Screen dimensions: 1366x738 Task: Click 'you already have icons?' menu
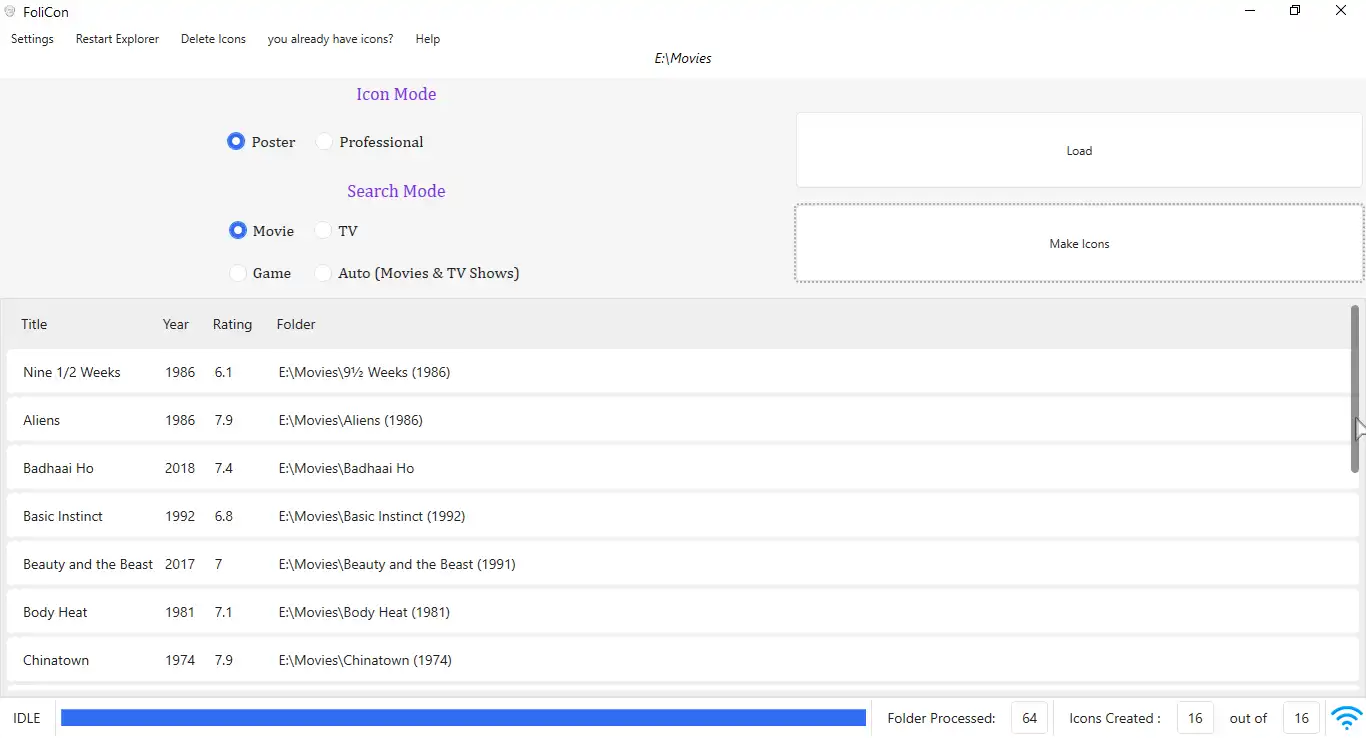[x=330, y=39]
